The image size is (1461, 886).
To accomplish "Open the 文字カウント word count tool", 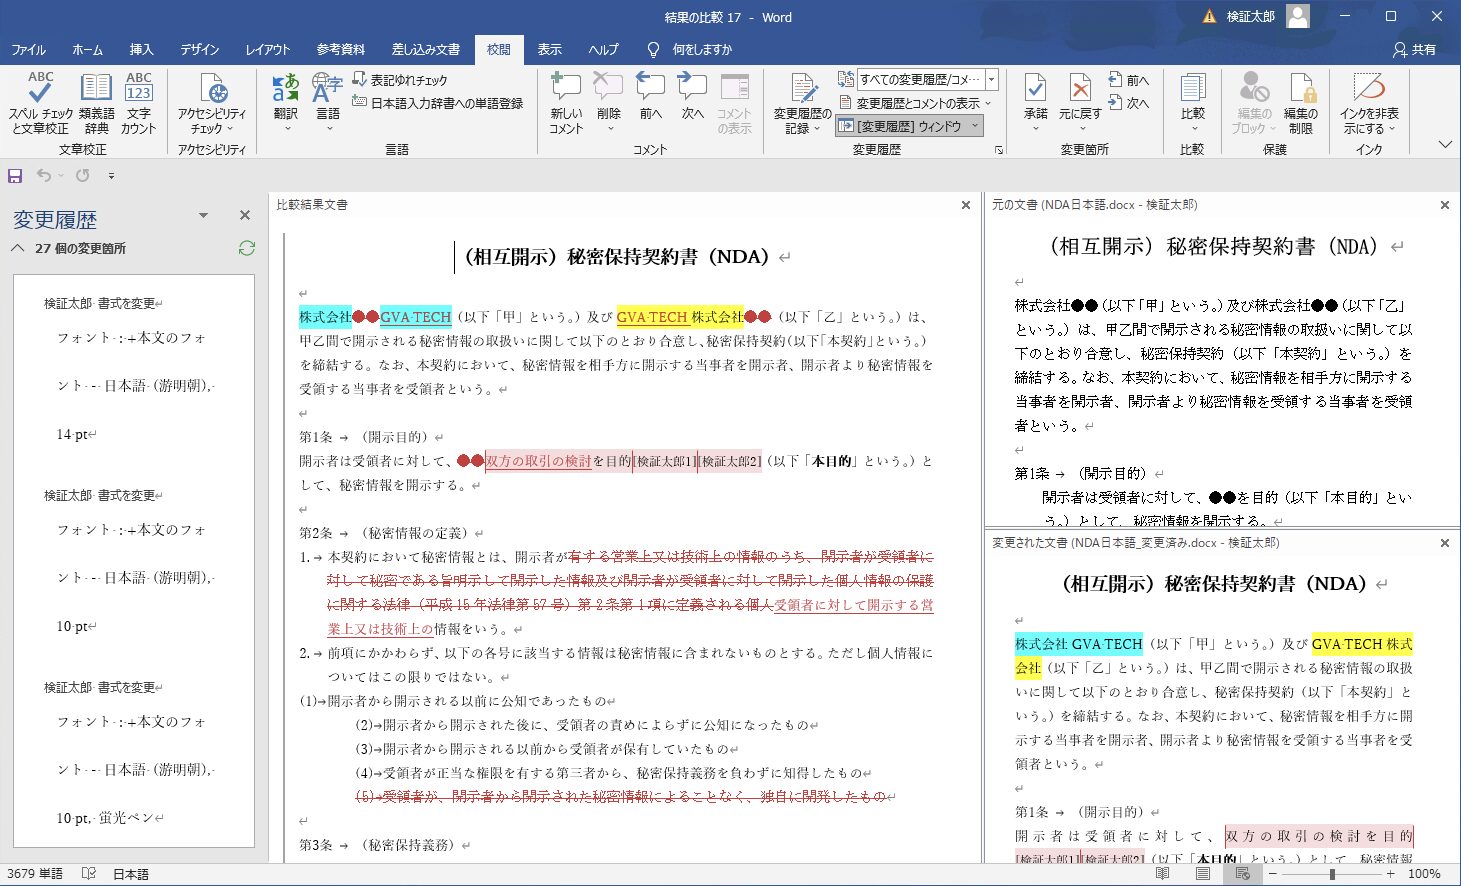I will [139, 103].
